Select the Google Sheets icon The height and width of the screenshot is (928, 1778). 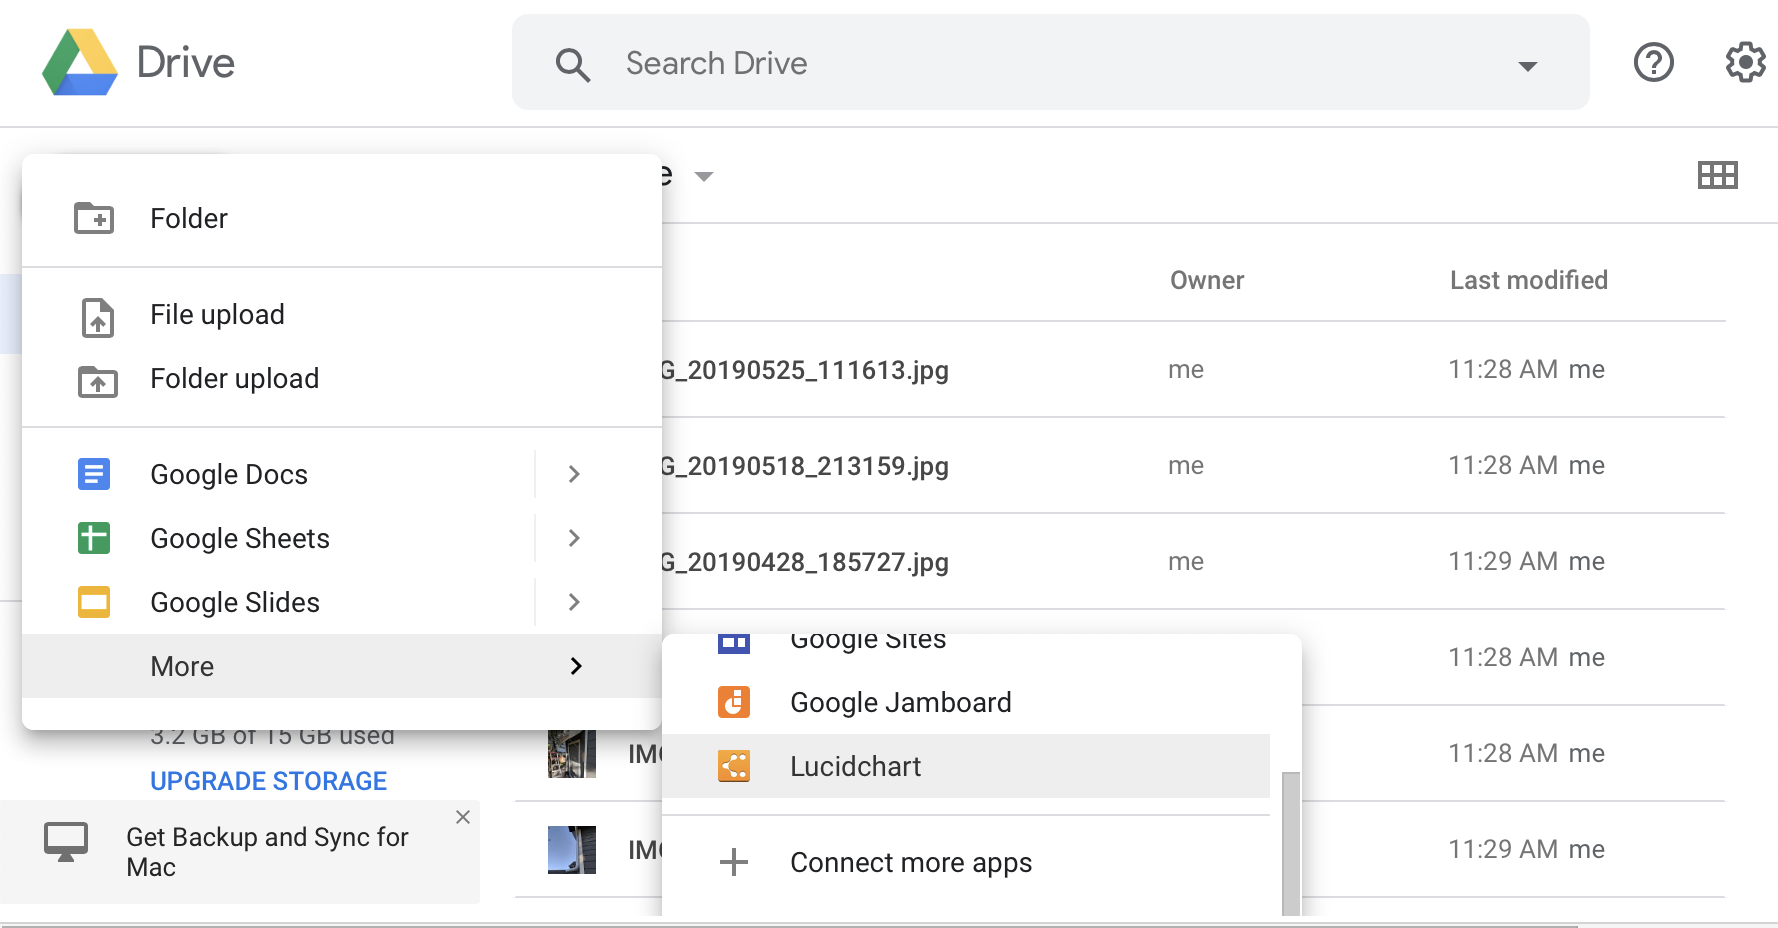[x=93, y=538]
